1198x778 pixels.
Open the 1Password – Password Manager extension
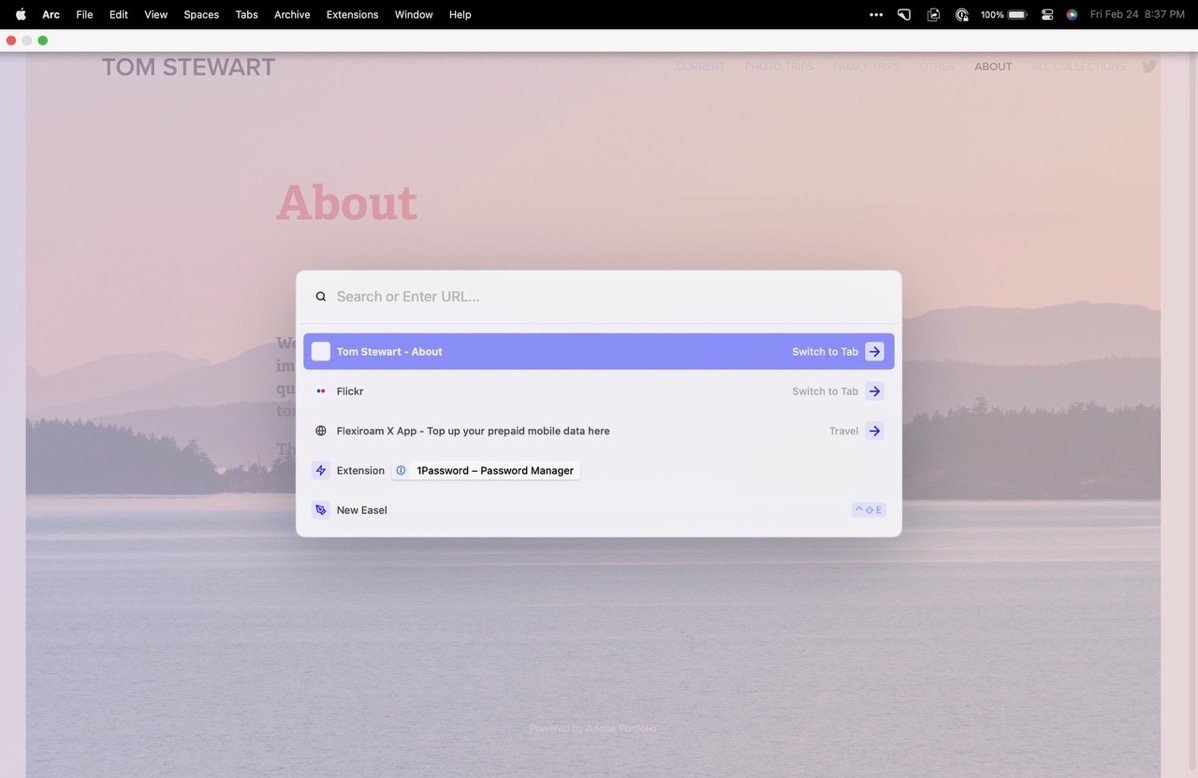[486, 471]
